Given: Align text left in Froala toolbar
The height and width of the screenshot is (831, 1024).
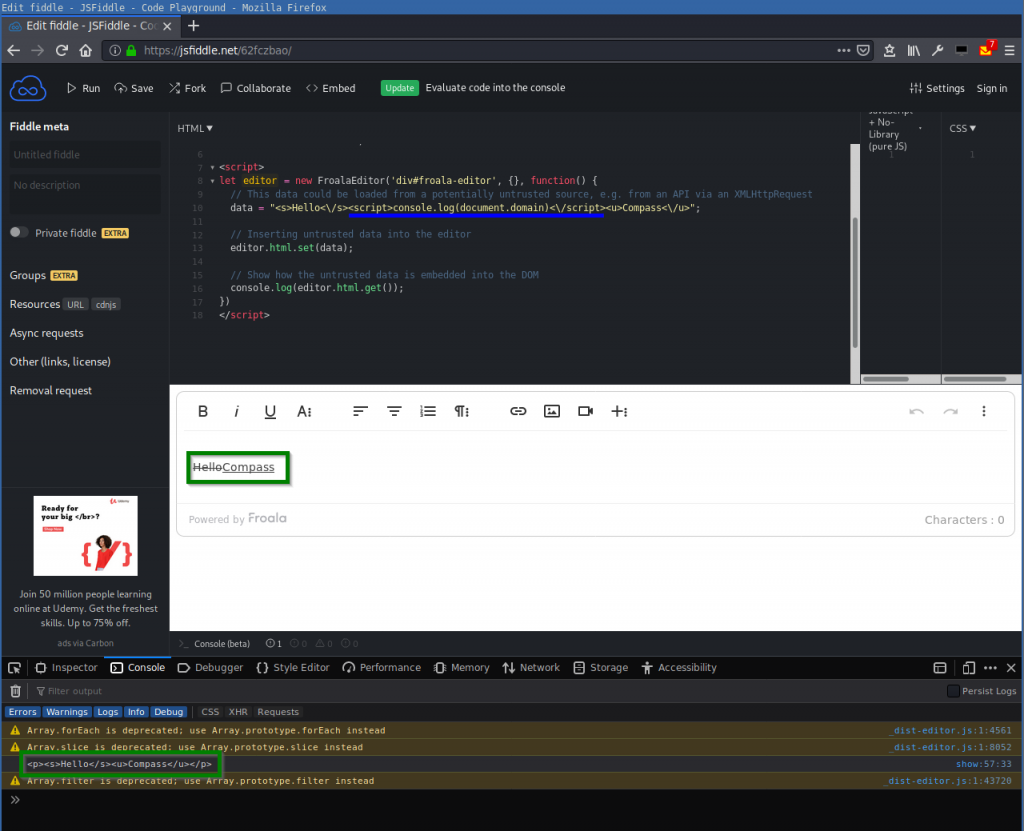Looking at the screenshot, I should tap(360, 411).
